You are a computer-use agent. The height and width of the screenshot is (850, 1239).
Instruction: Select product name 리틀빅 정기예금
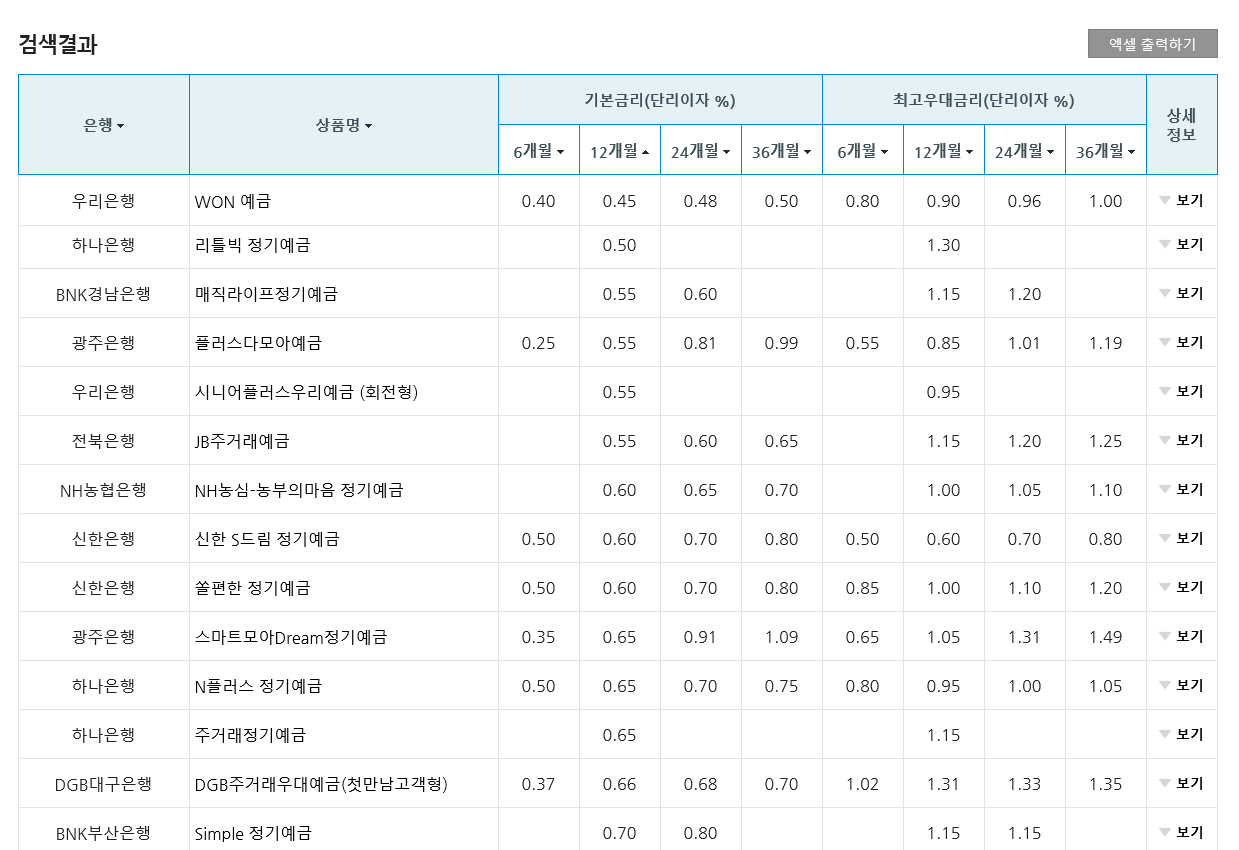point(252,245)
